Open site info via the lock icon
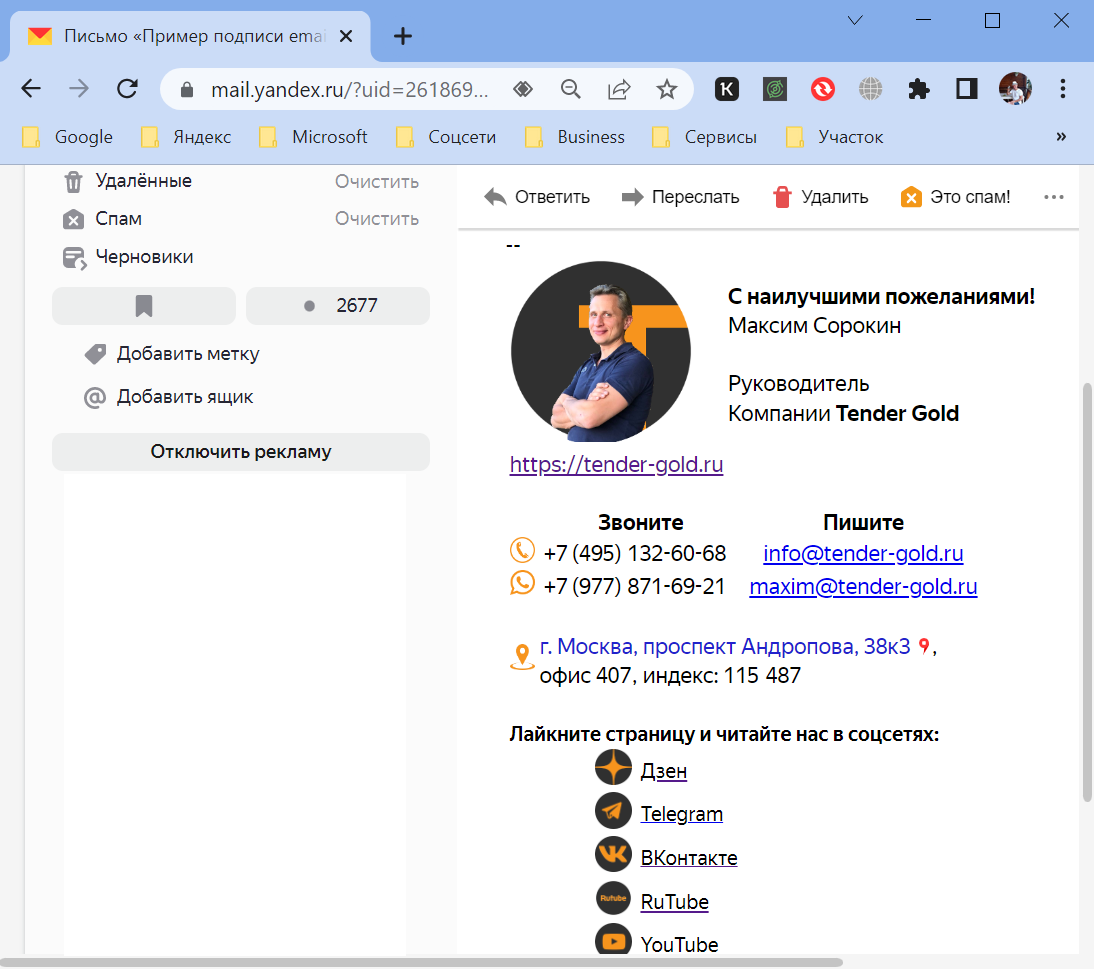Screen dimensions: 1094x969 pos(186,89)
